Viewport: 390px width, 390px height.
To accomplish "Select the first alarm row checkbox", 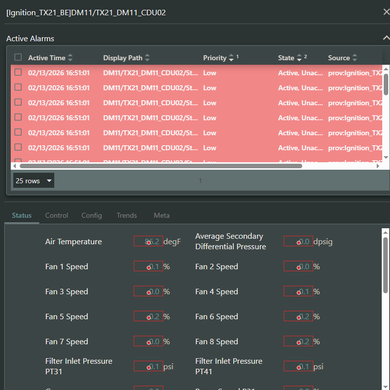I will (x=18, y=72).
